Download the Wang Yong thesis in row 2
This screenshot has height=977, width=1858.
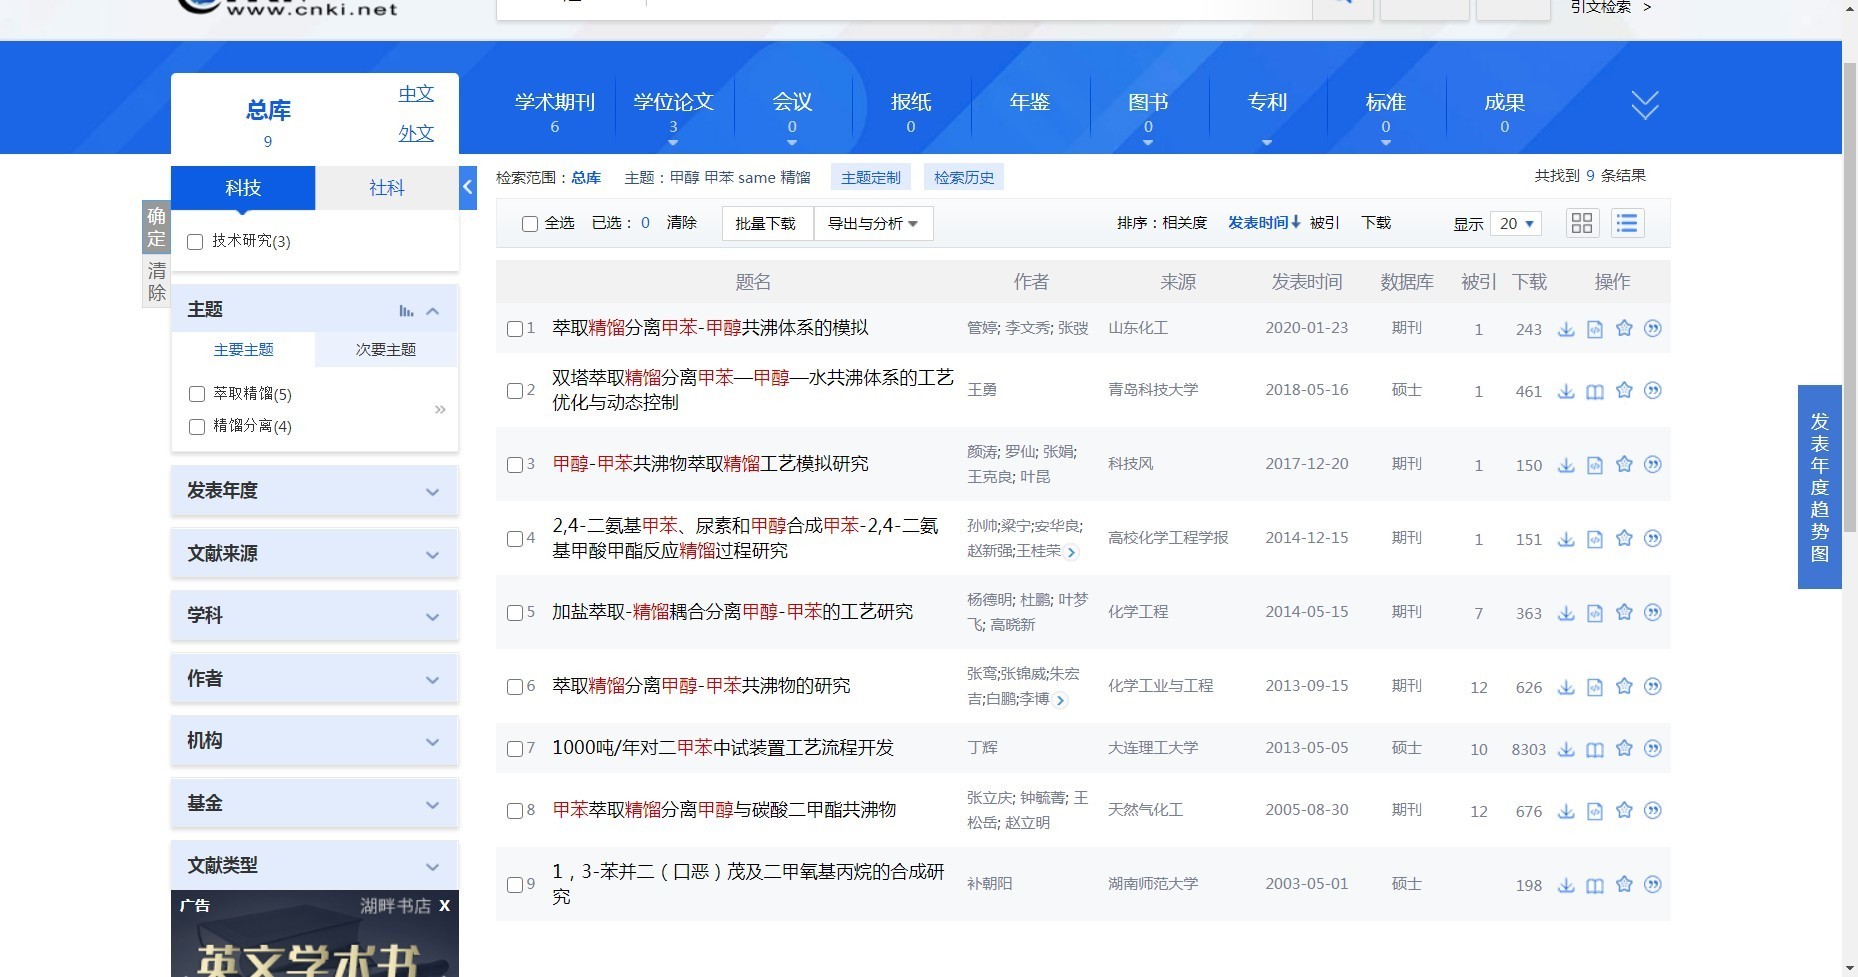click(x=1566, y=391)
